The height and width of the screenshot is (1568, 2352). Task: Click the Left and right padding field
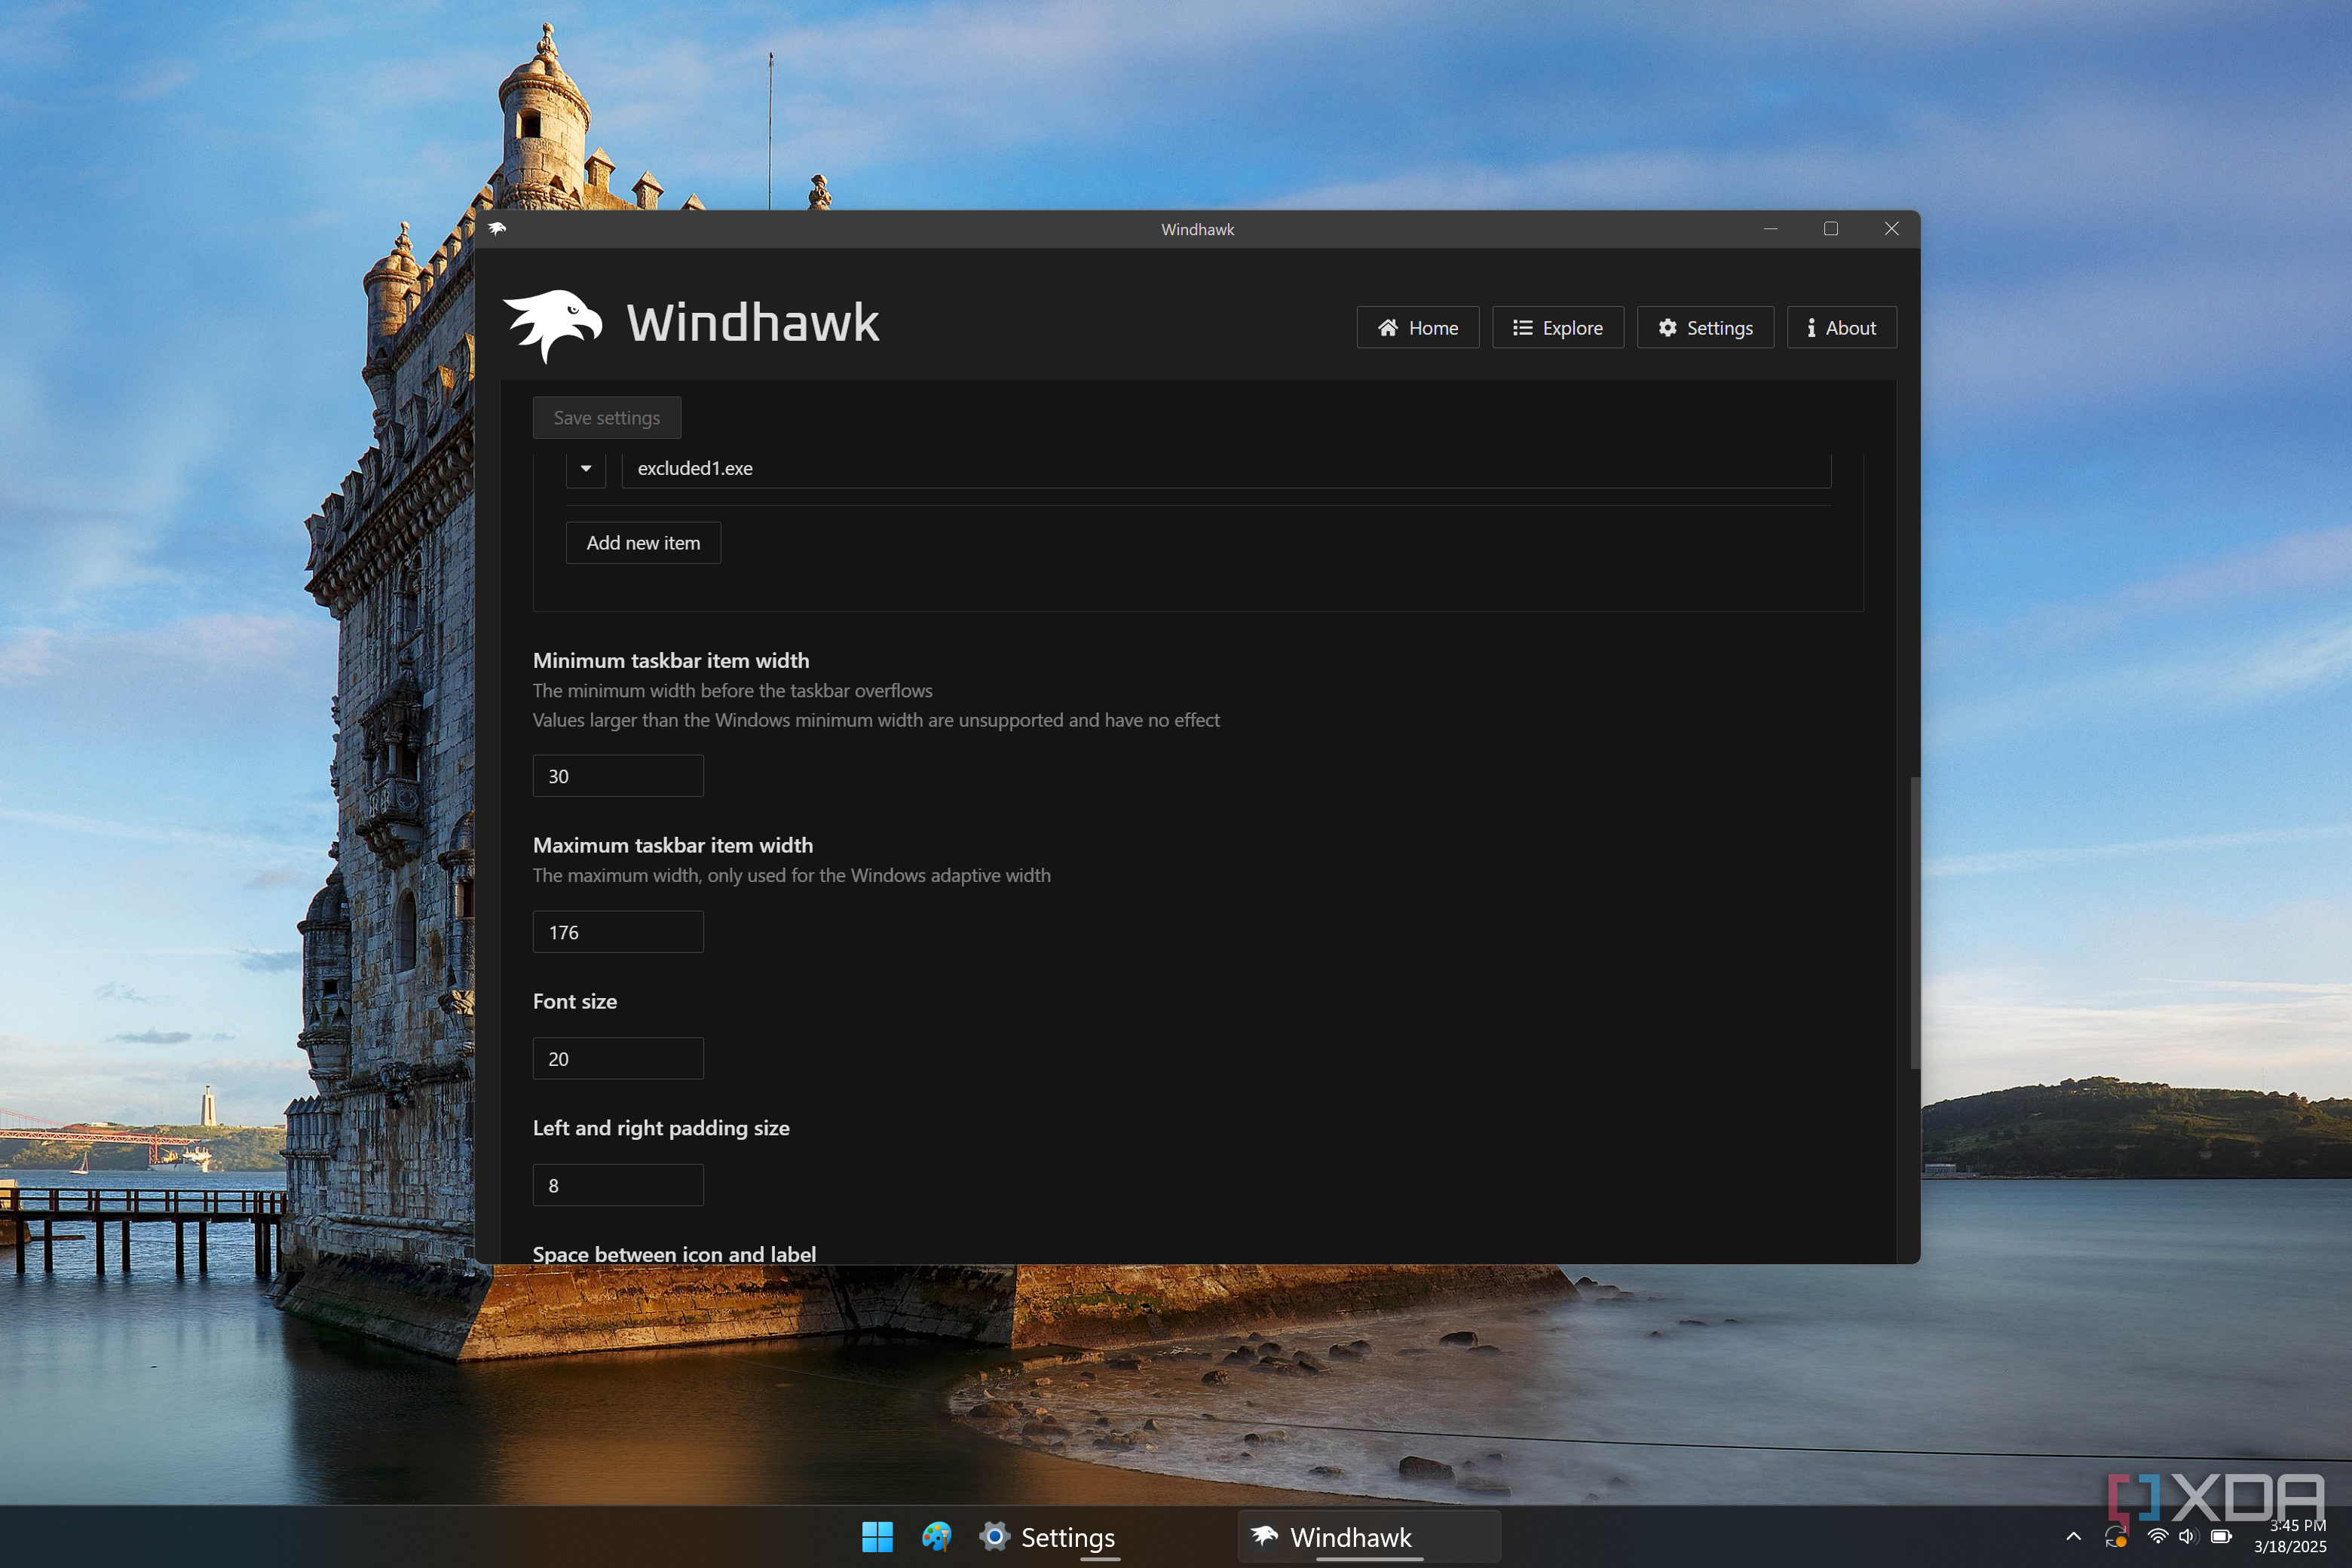click(618, 1185)
